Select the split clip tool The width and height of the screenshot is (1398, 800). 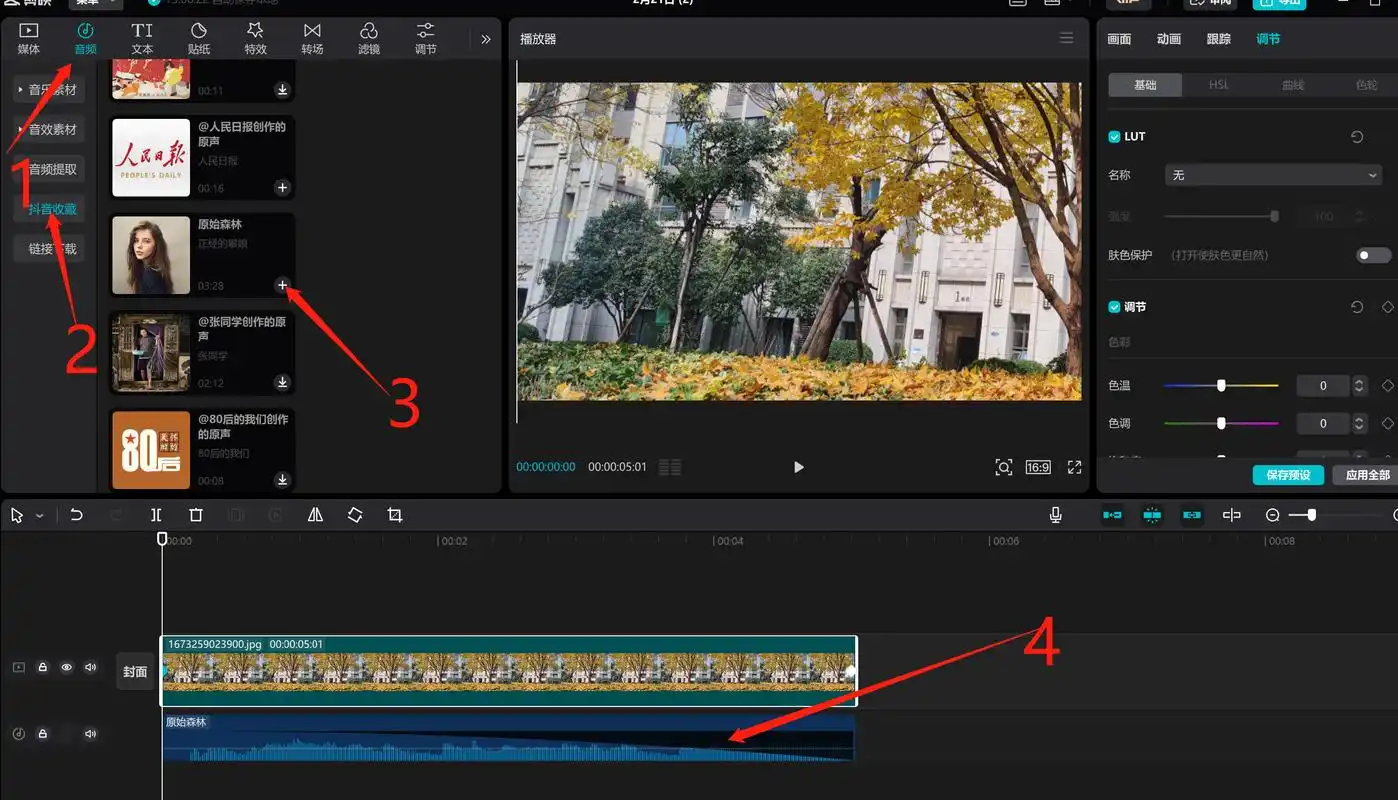[156, 515]
